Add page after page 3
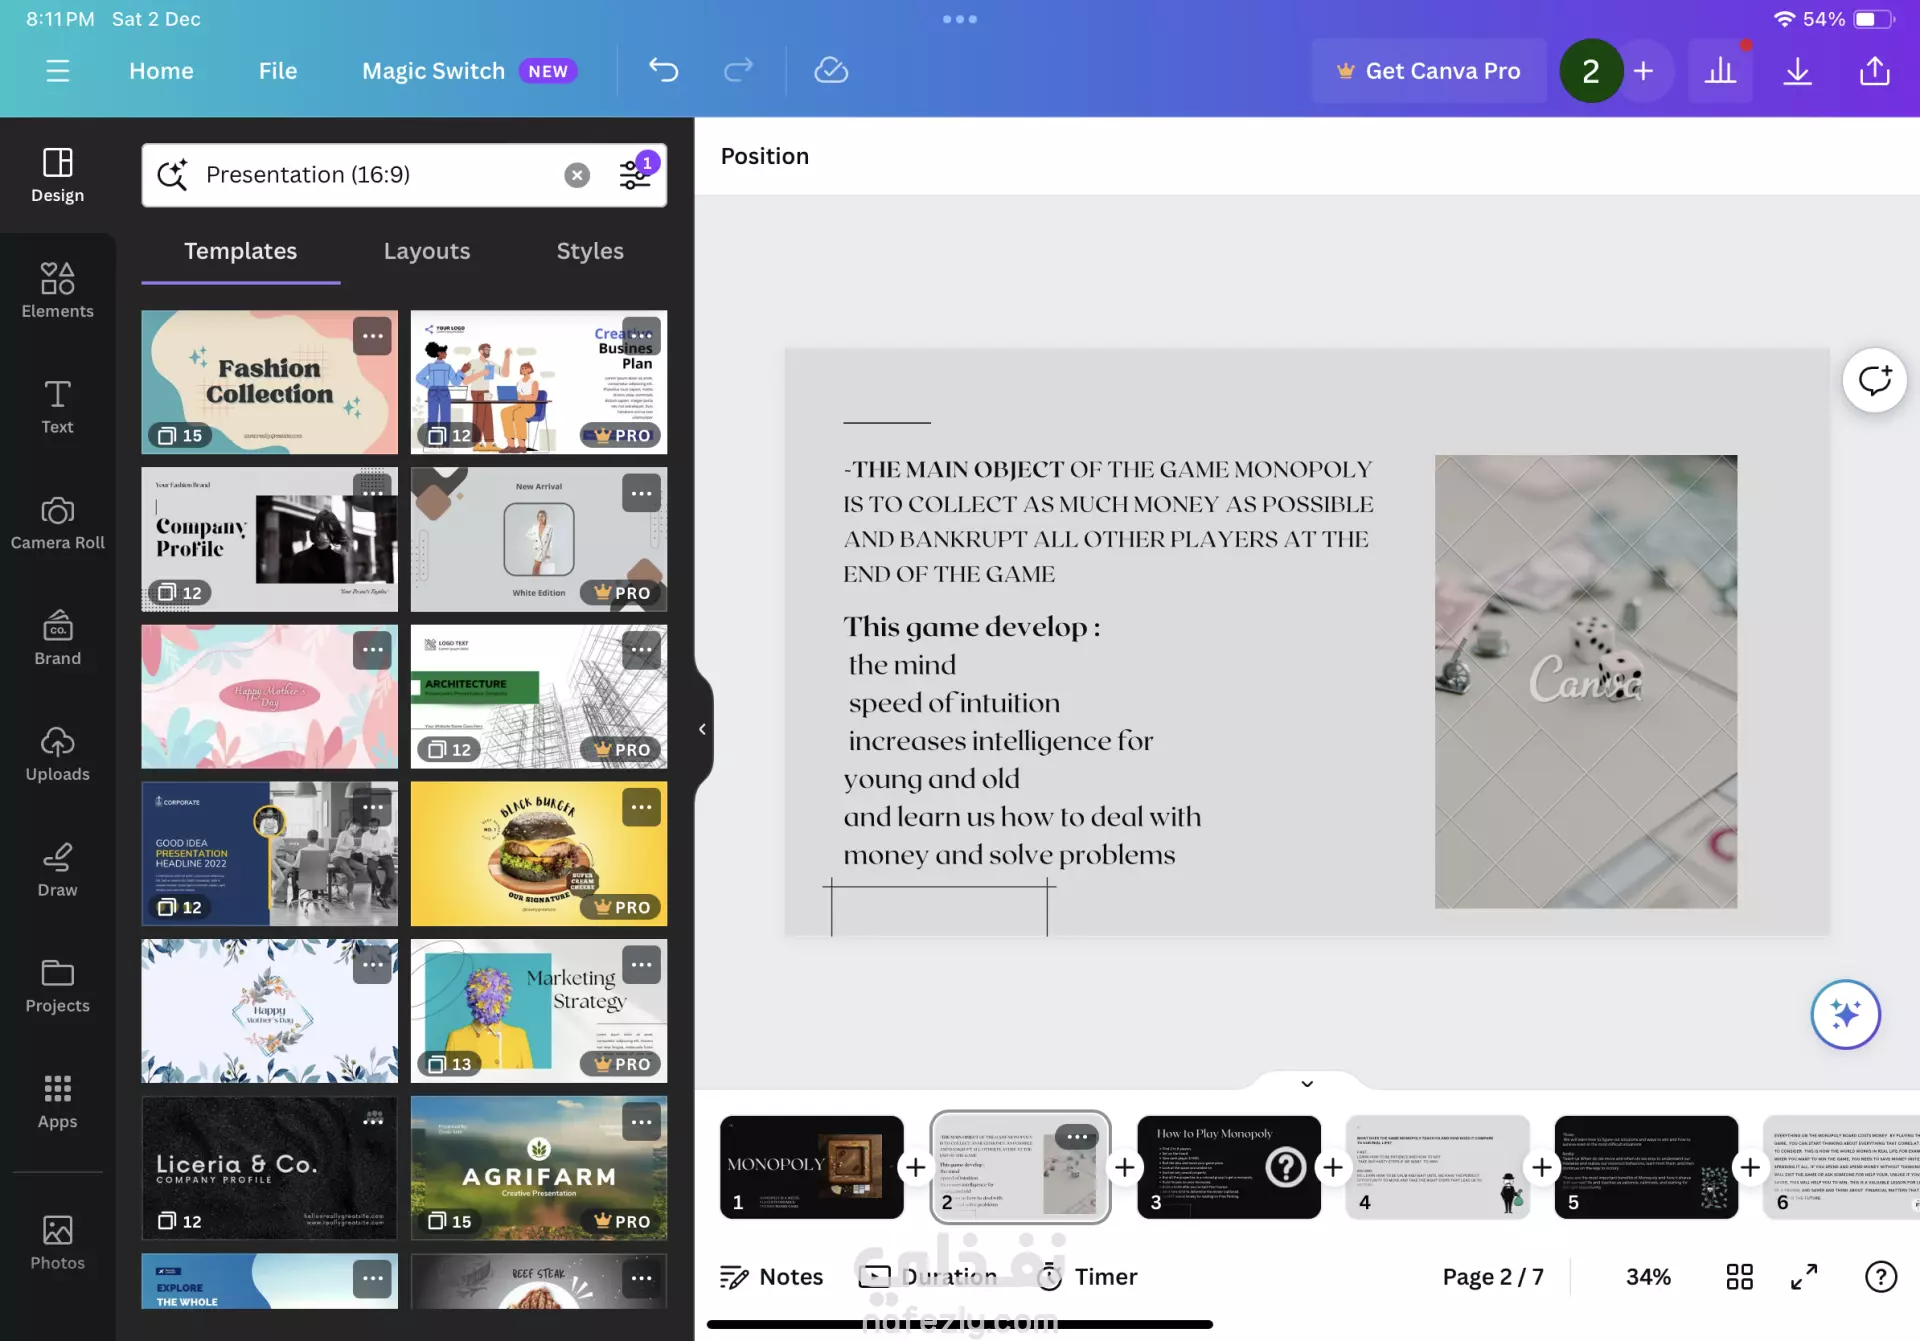This screenshot has width=1920, height=1341. tap(1333, 1167)
